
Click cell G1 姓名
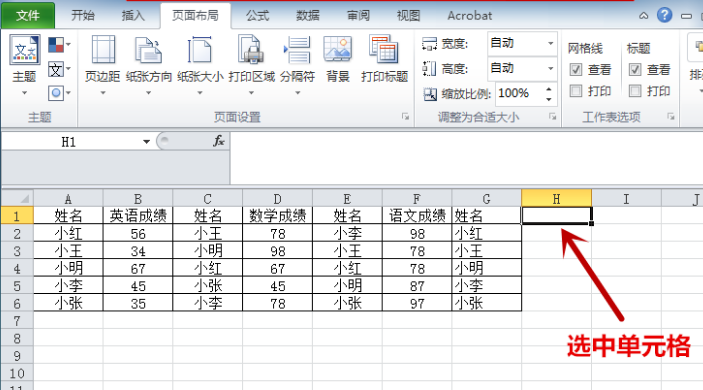487,216
